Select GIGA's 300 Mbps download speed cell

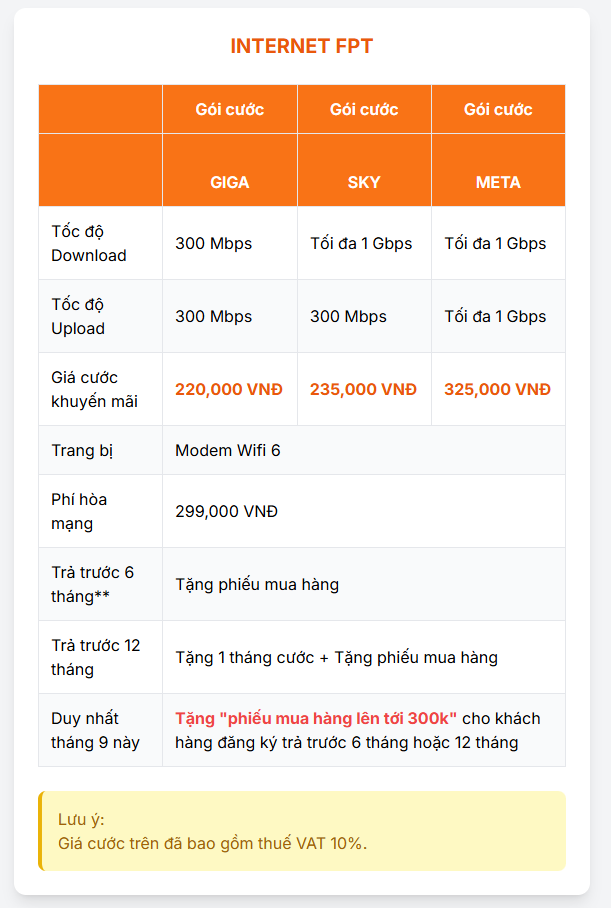(x=214, y=243)
